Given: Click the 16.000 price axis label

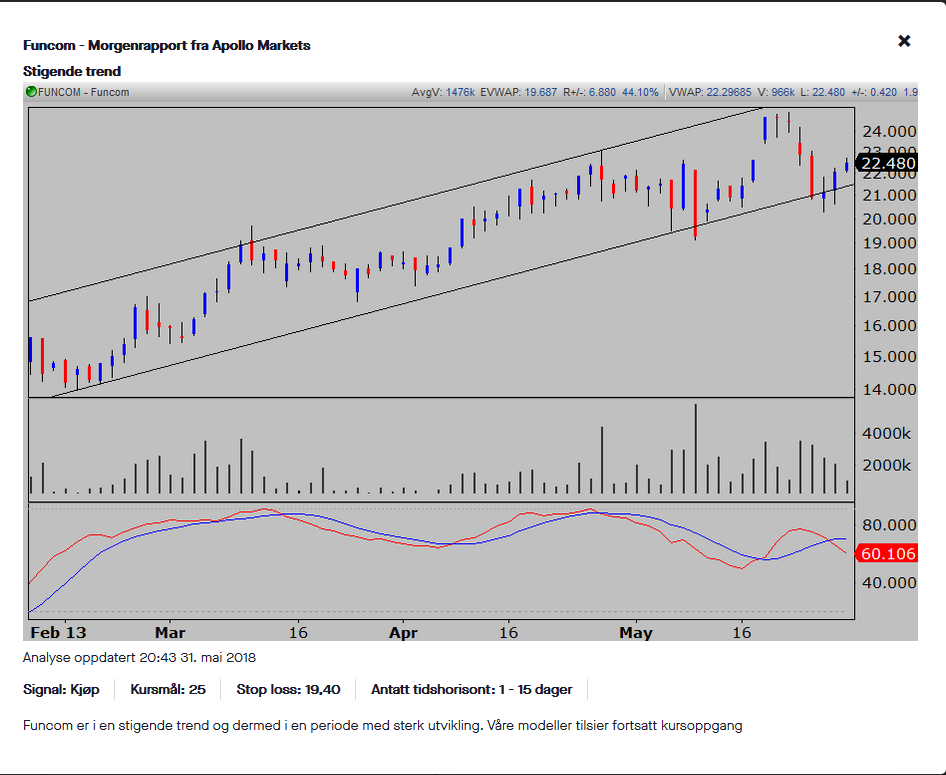Looking at the screenshot, I should coord(889,326).
